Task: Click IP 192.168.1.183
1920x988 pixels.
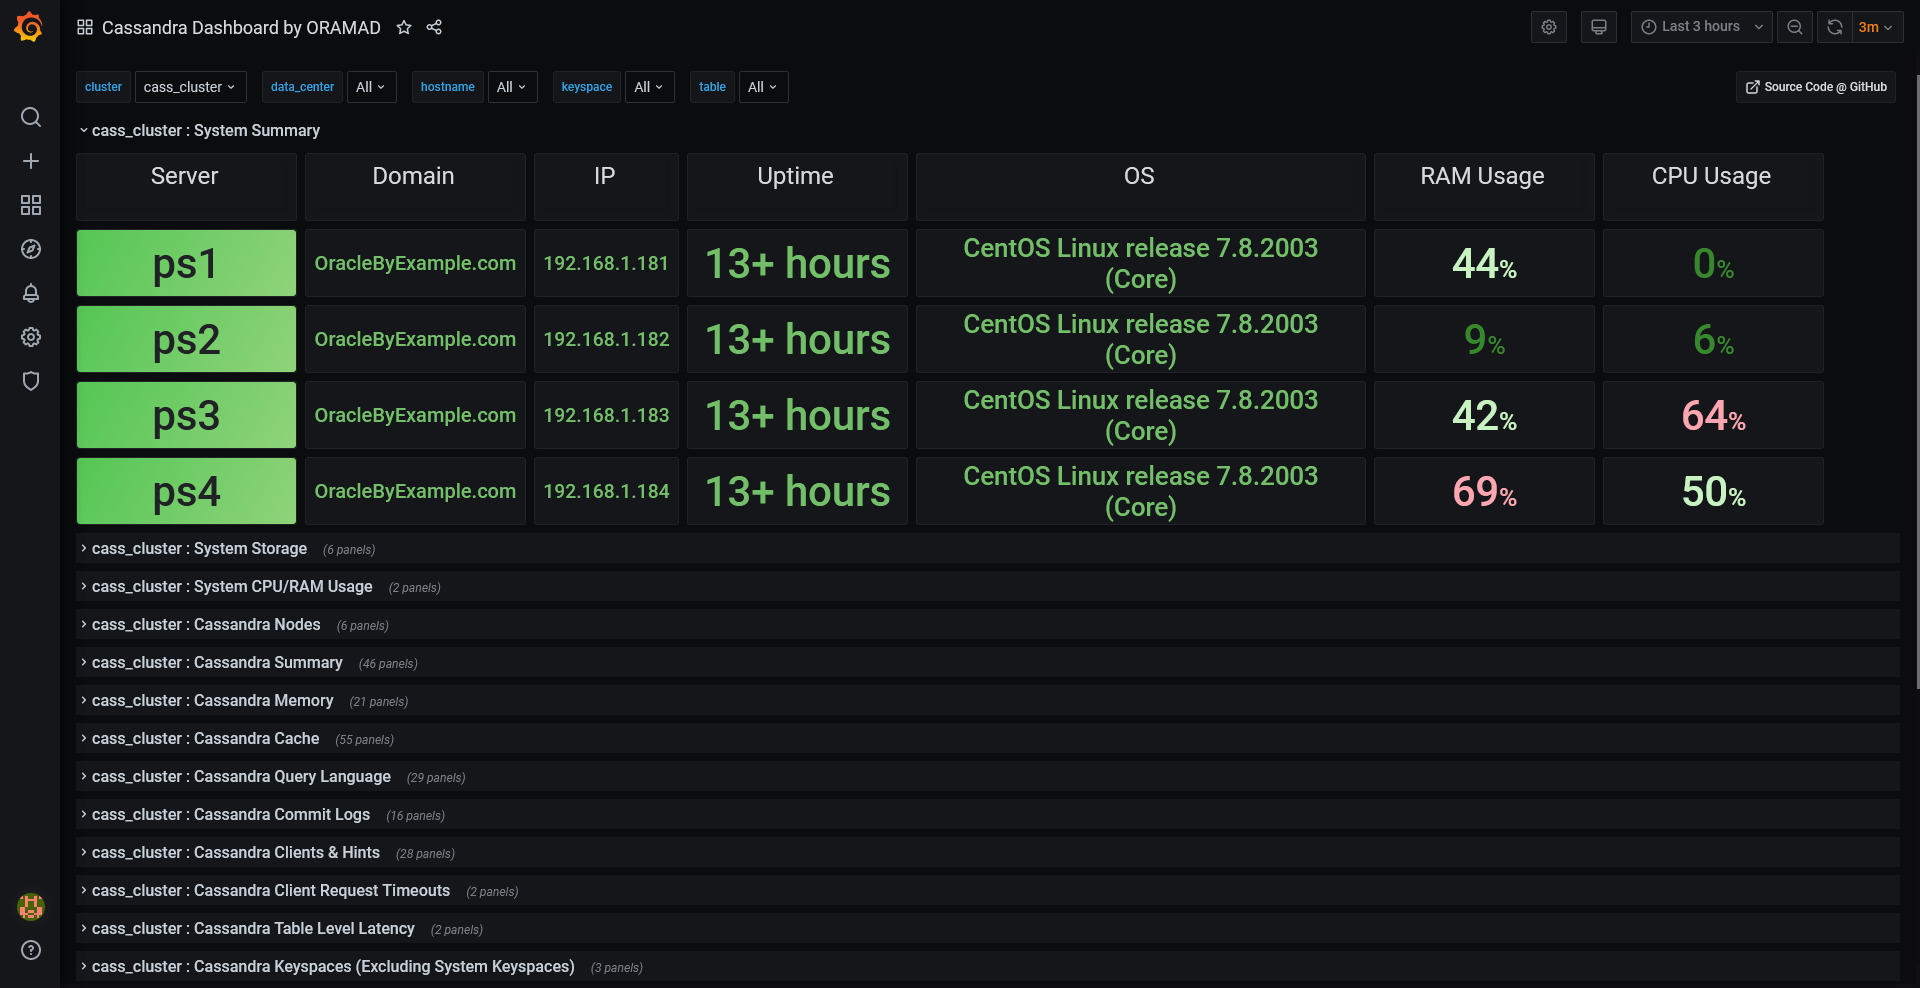Action: tap(606, 415)
